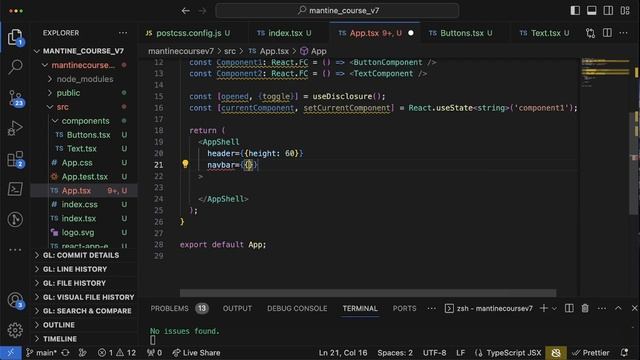Kill terminal with trash icon

585,308
